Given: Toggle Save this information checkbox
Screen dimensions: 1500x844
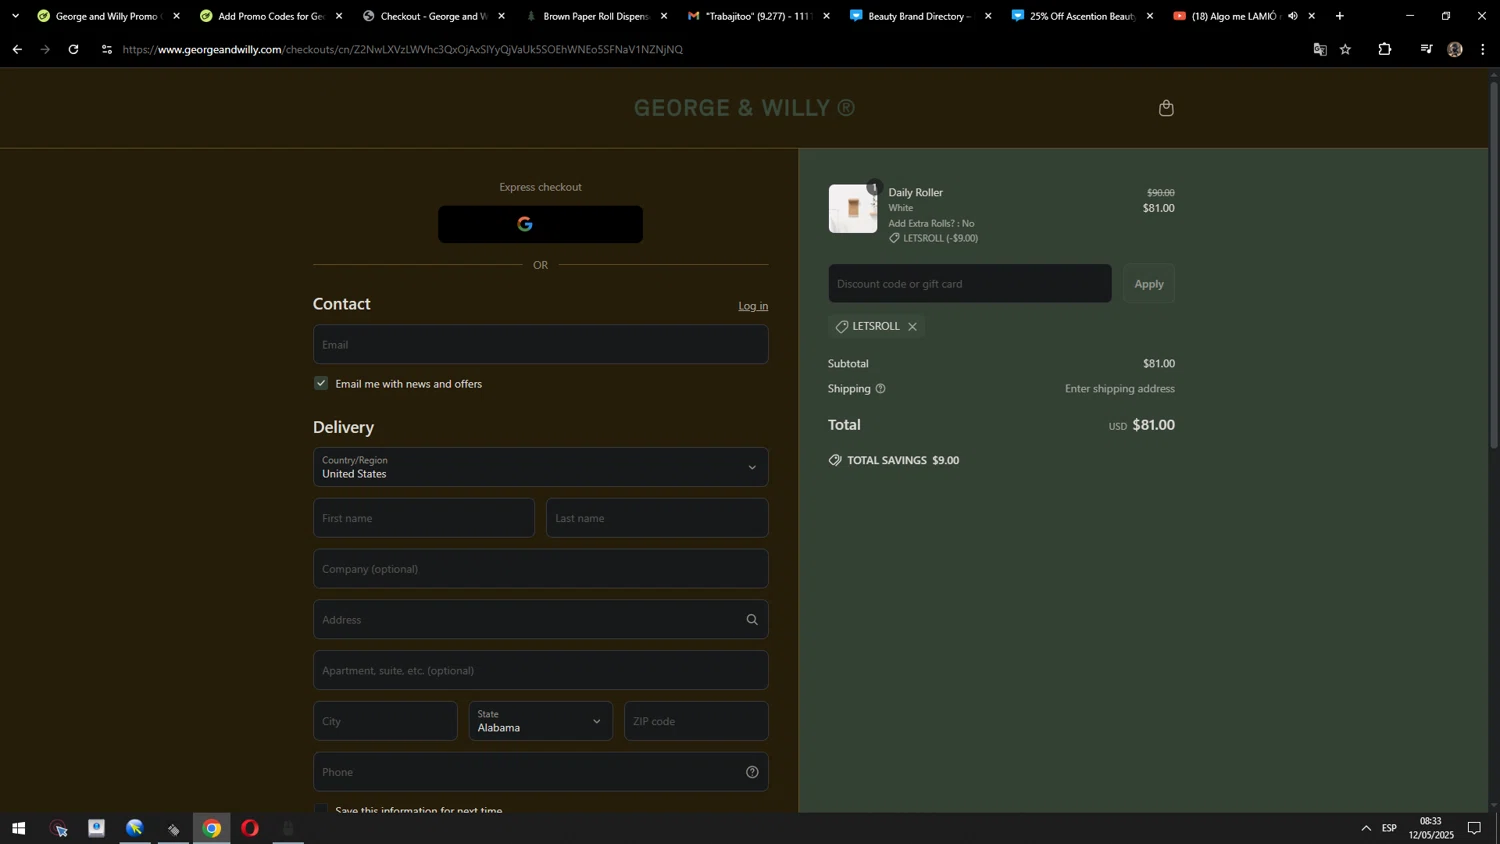Looking at the screenshot, I should point(321,810).
